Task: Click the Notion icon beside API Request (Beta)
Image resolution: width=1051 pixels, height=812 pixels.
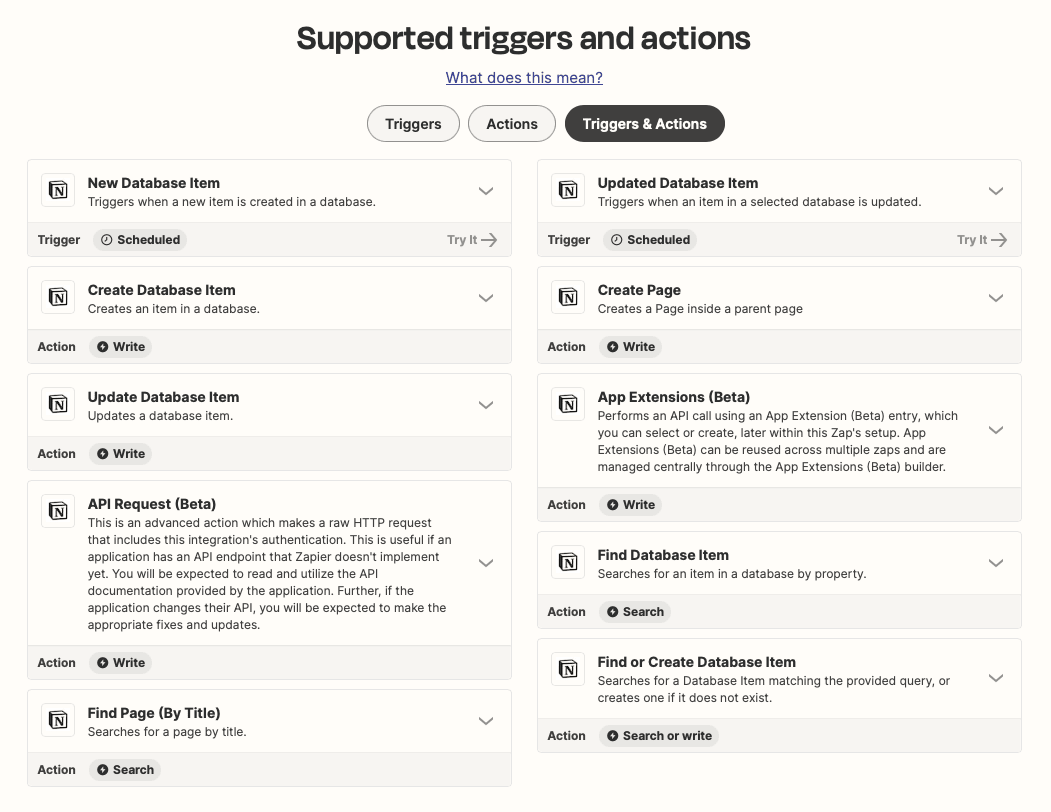Action: [58, 512]
